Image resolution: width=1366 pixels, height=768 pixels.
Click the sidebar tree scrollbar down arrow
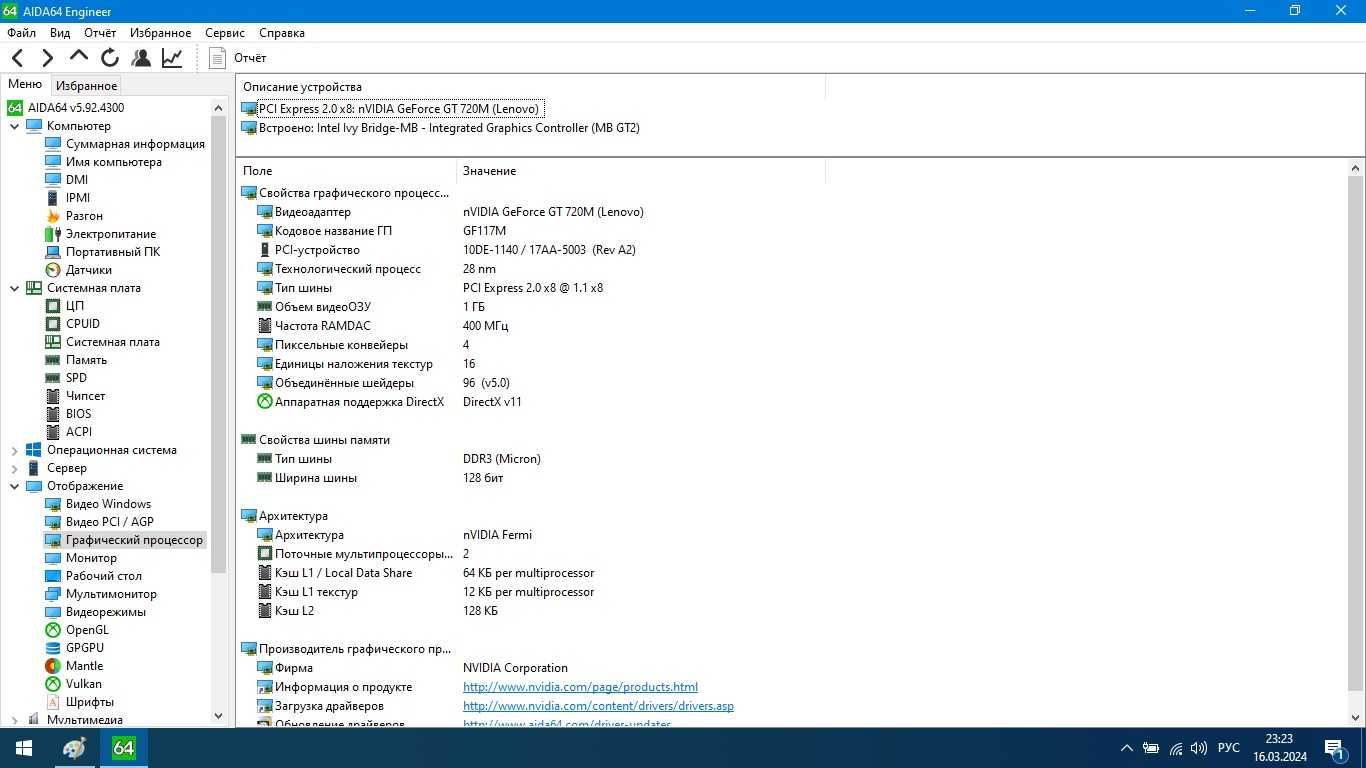(x=219, y=716)
